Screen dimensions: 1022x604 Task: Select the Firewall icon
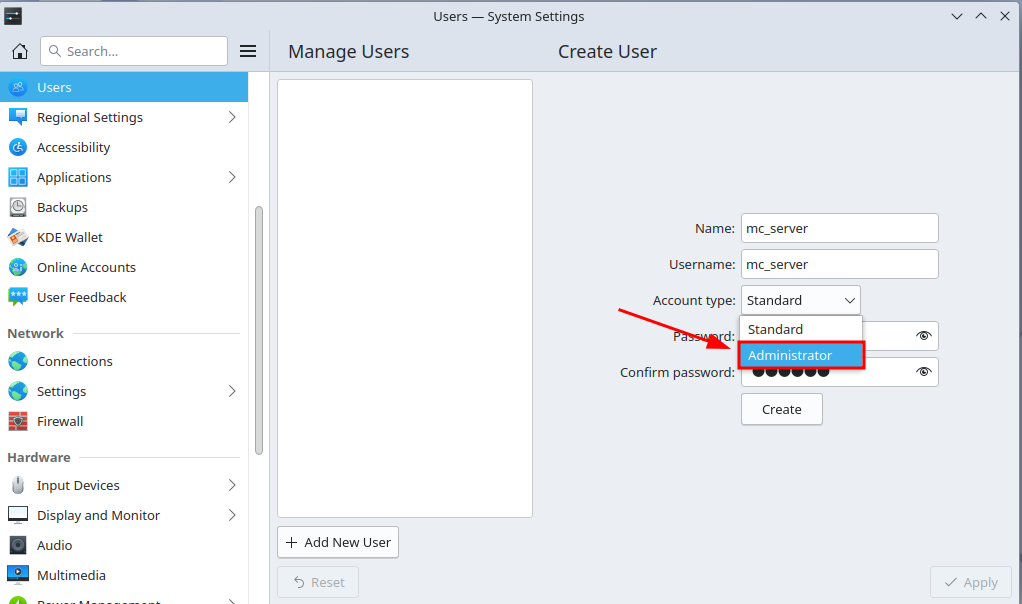click(18, 421)
